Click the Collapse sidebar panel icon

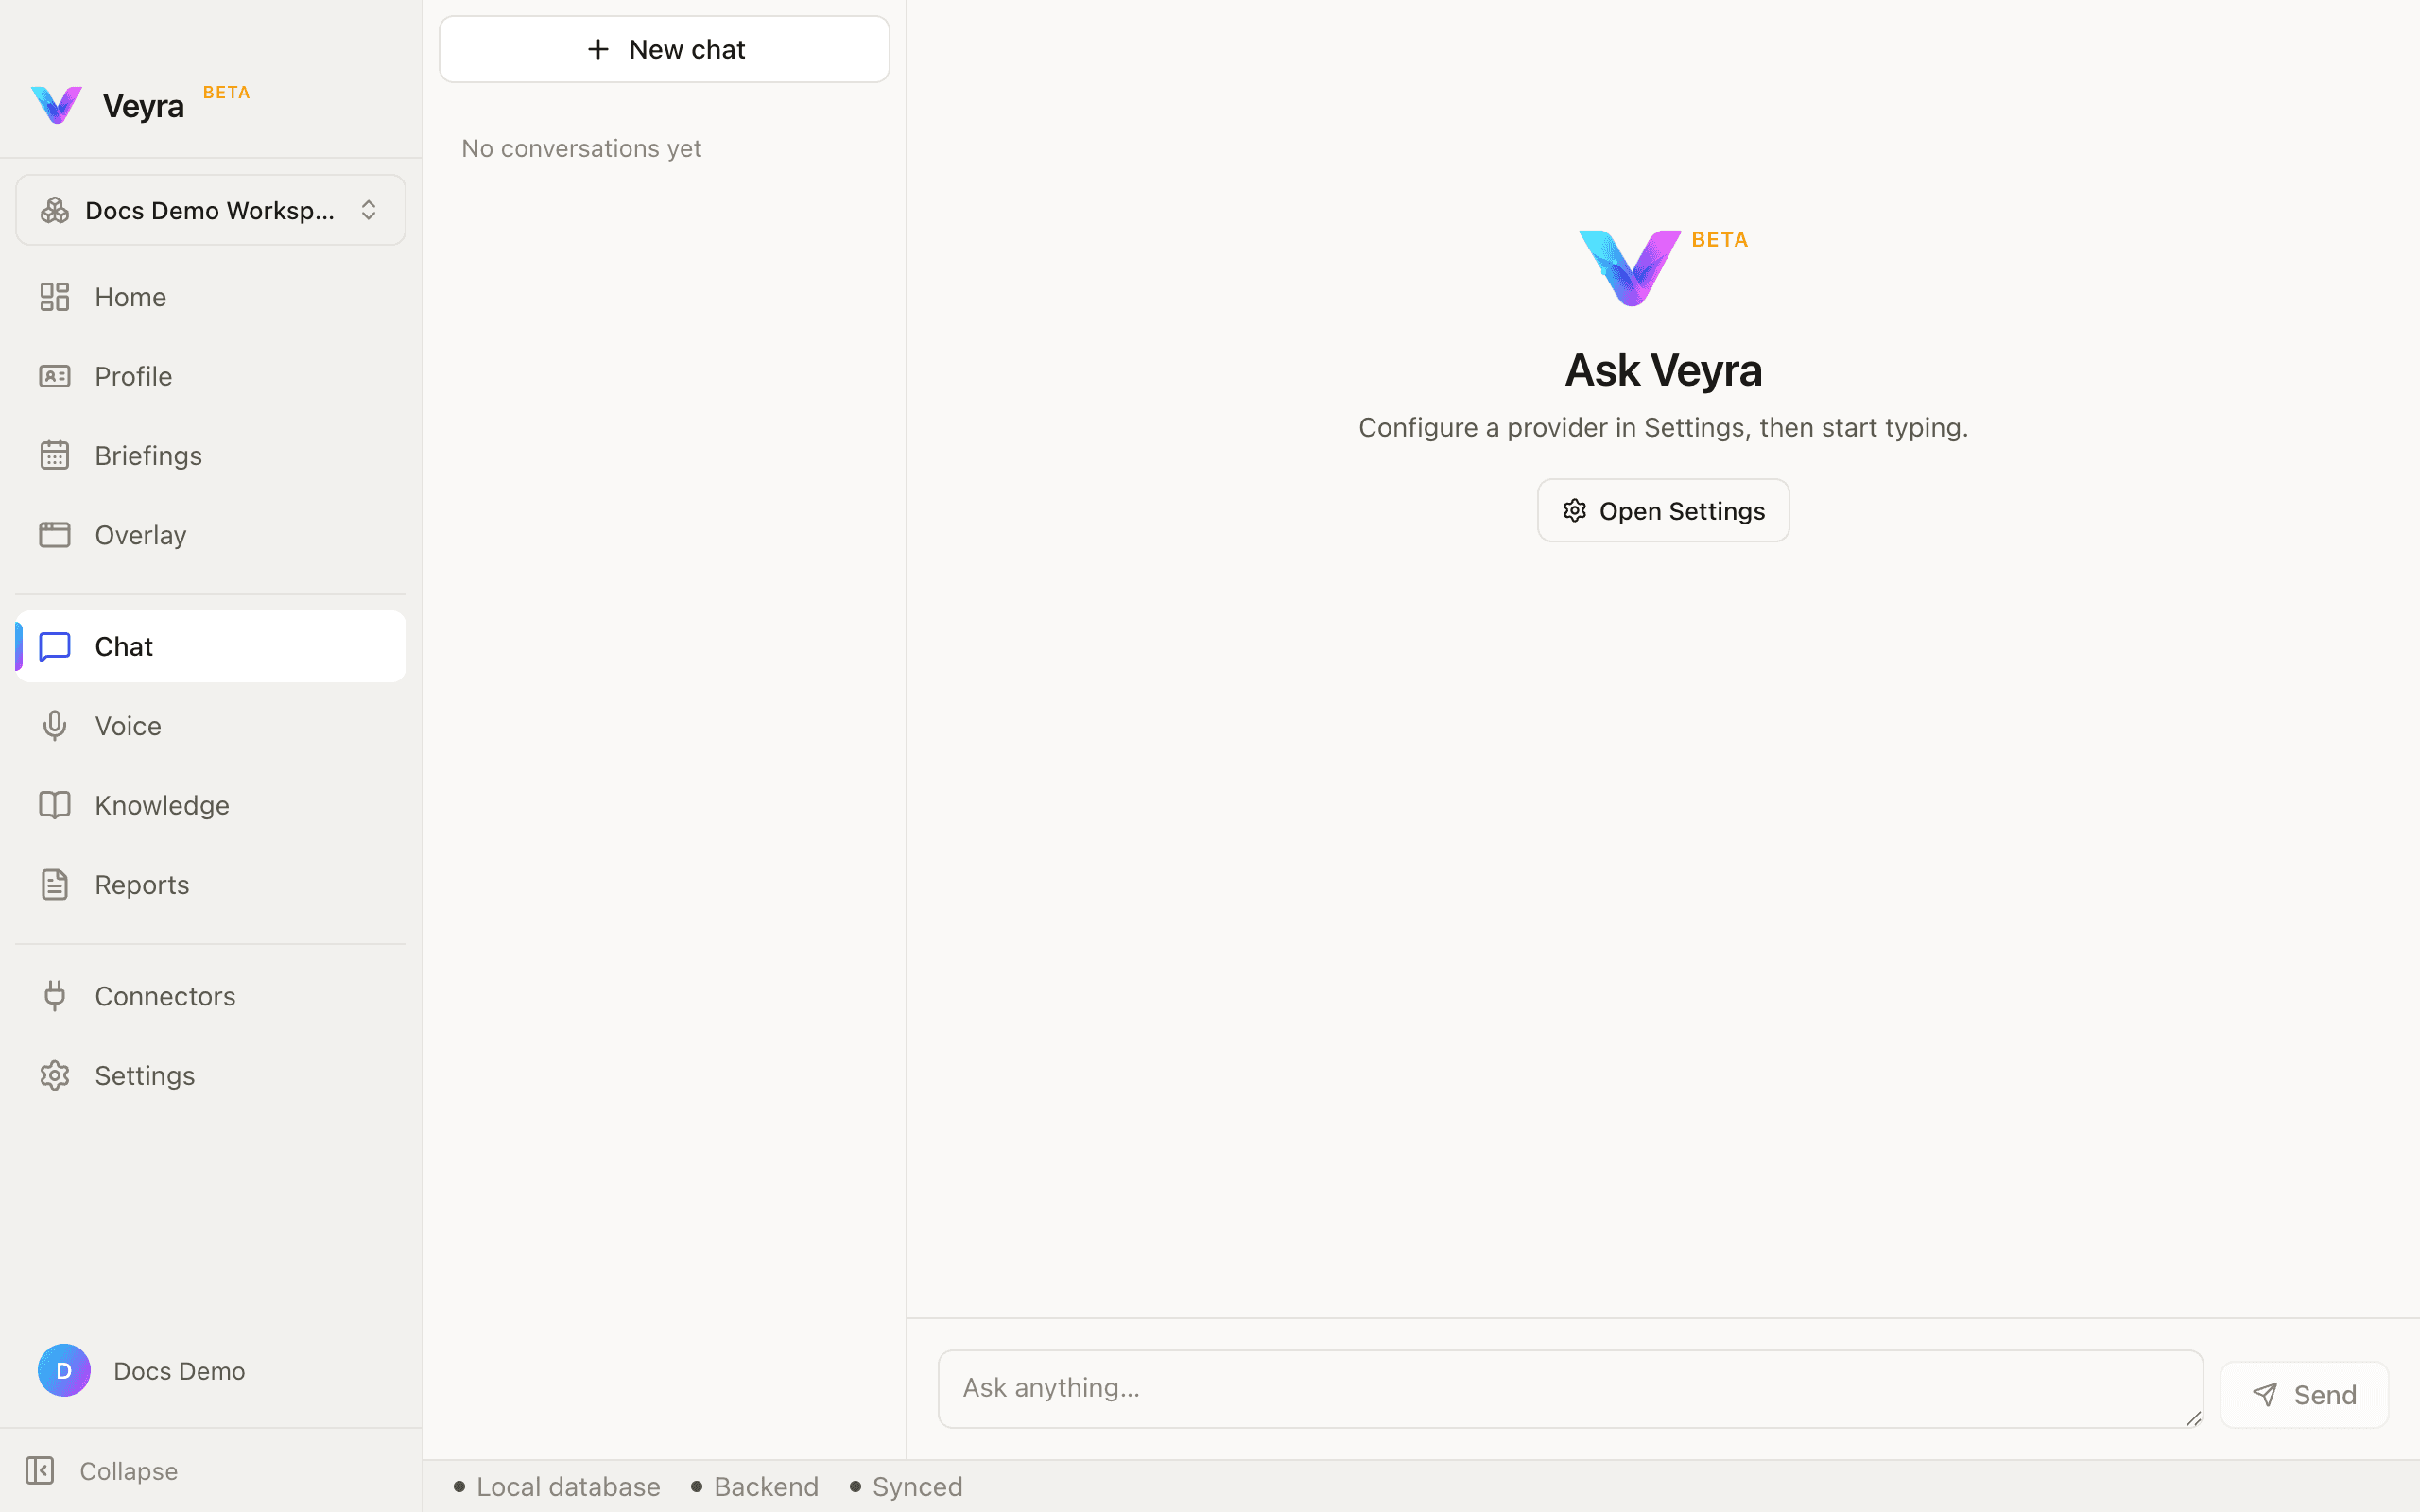coord(40,1471)
